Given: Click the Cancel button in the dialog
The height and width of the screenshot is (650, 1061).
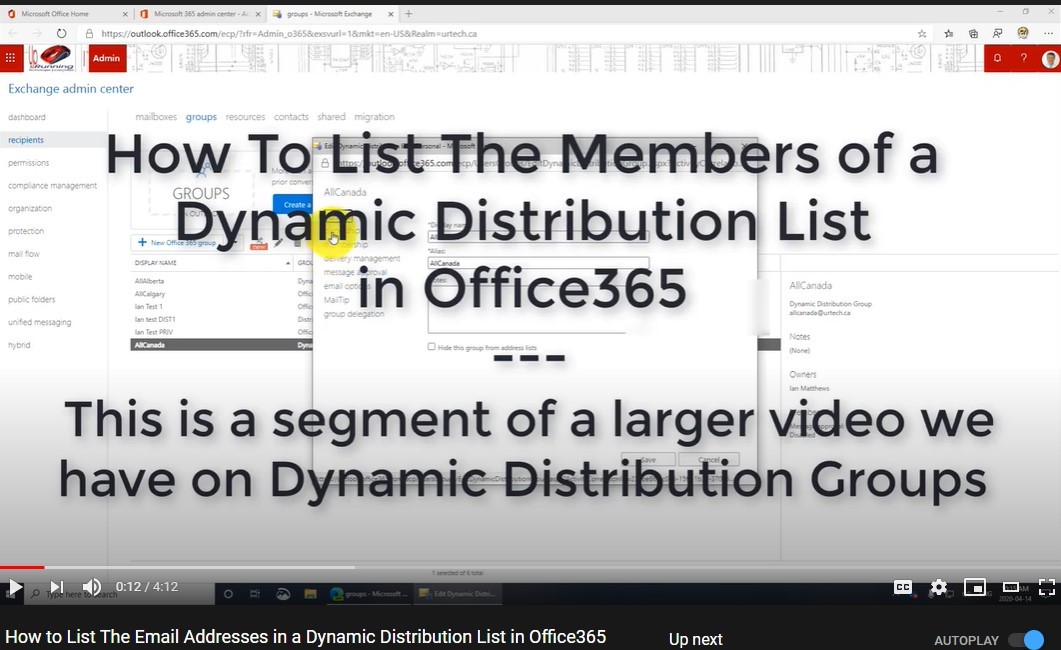Looking at the screenshot, I should [709, 460].
